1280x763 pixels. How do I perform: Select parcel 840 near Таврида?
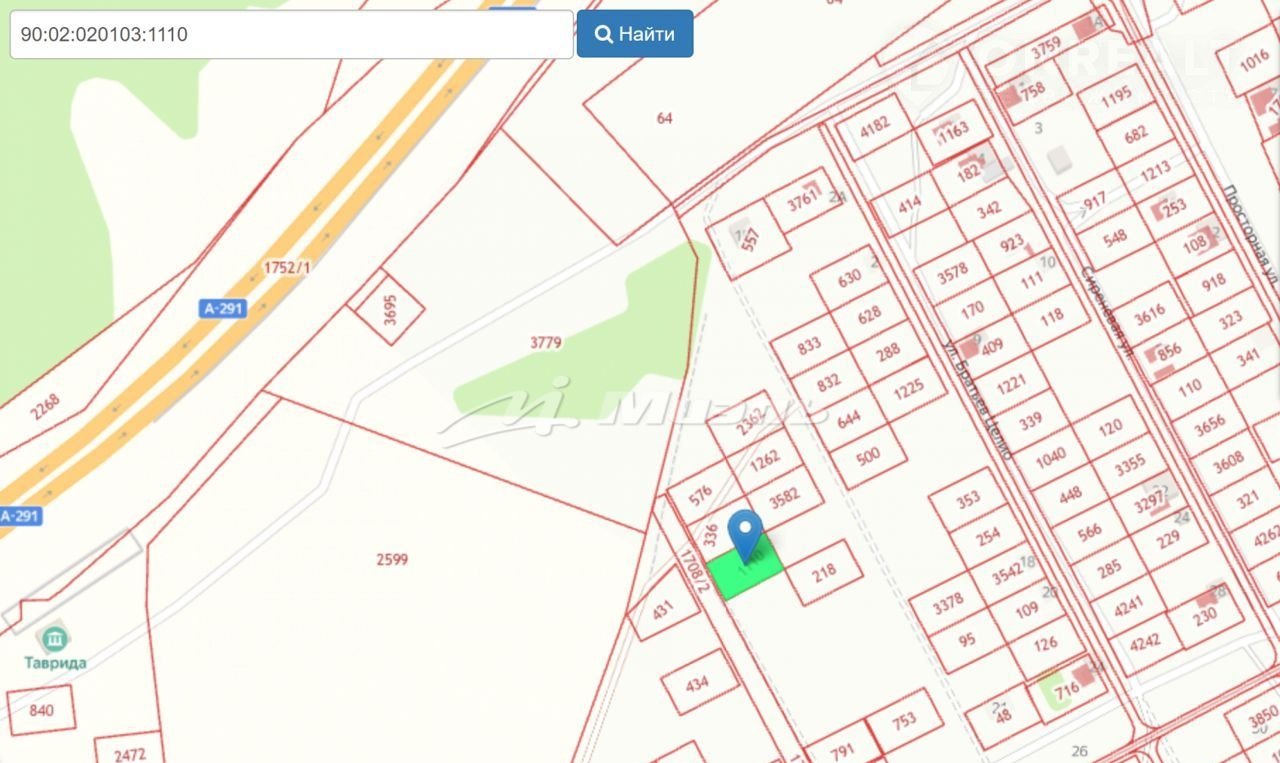[41, 710]
